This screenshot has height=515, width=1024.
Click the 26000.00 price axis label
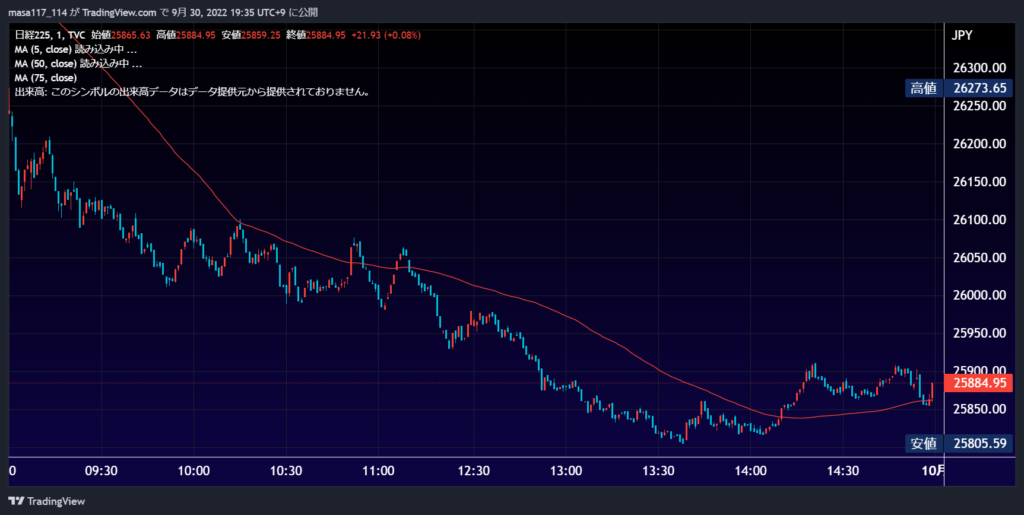980,295
